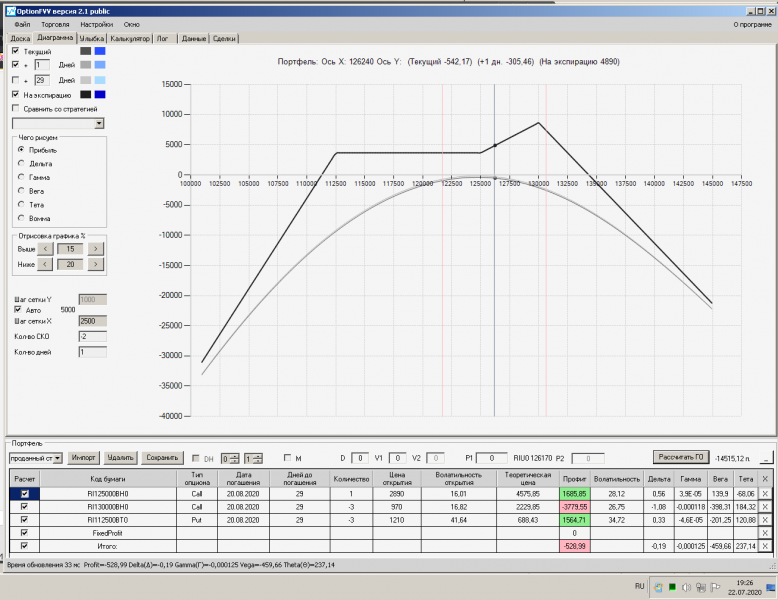Click the RU language indicator
The width and height of the screenshot is (778, 600).
coord(639,586)
